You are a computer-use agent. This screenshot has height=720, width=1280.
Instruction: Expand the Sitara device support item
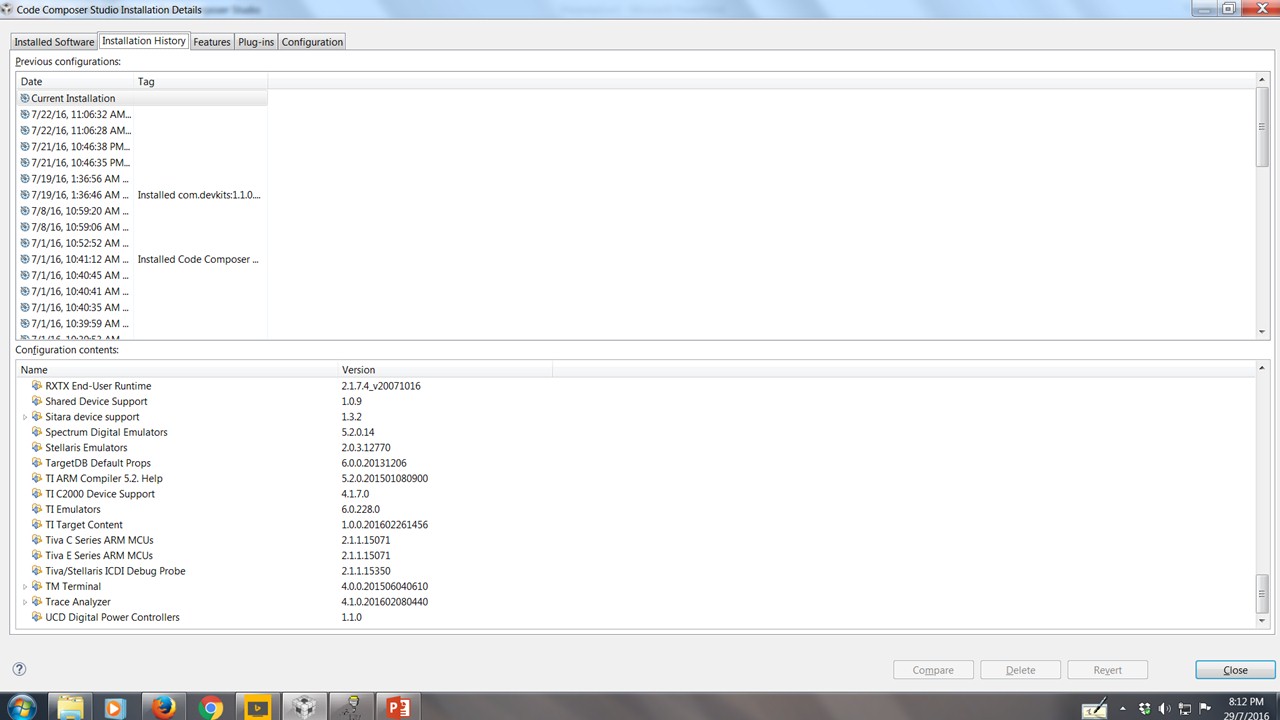point(25,417)
